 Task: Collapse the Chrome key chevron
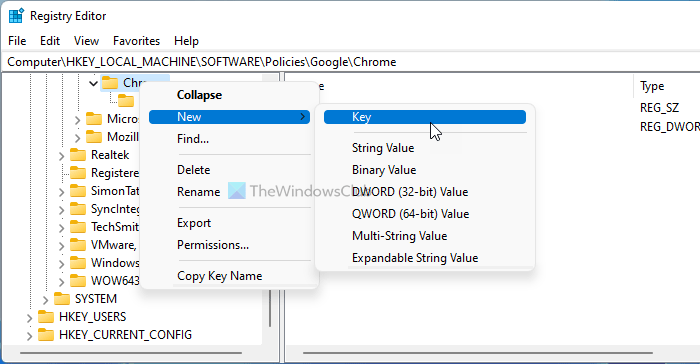(x=93, y=83)
